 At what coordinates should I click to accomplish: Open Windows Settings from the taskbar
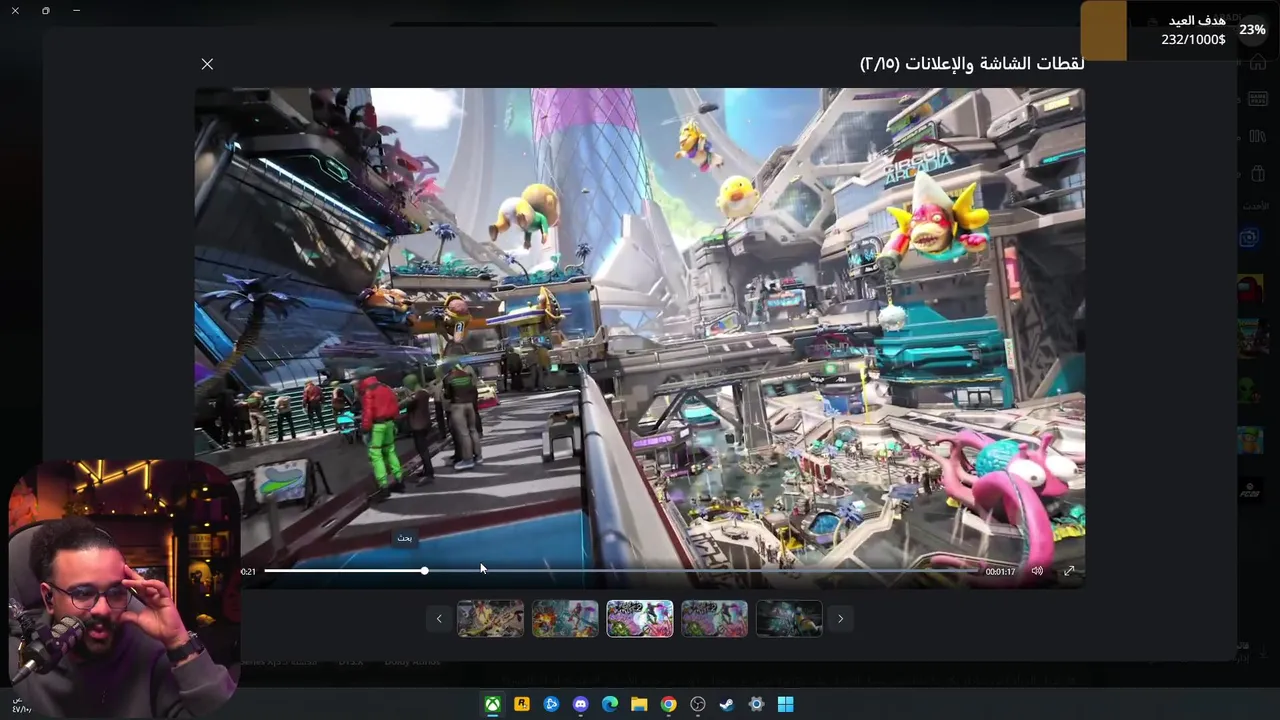(756, 704)
